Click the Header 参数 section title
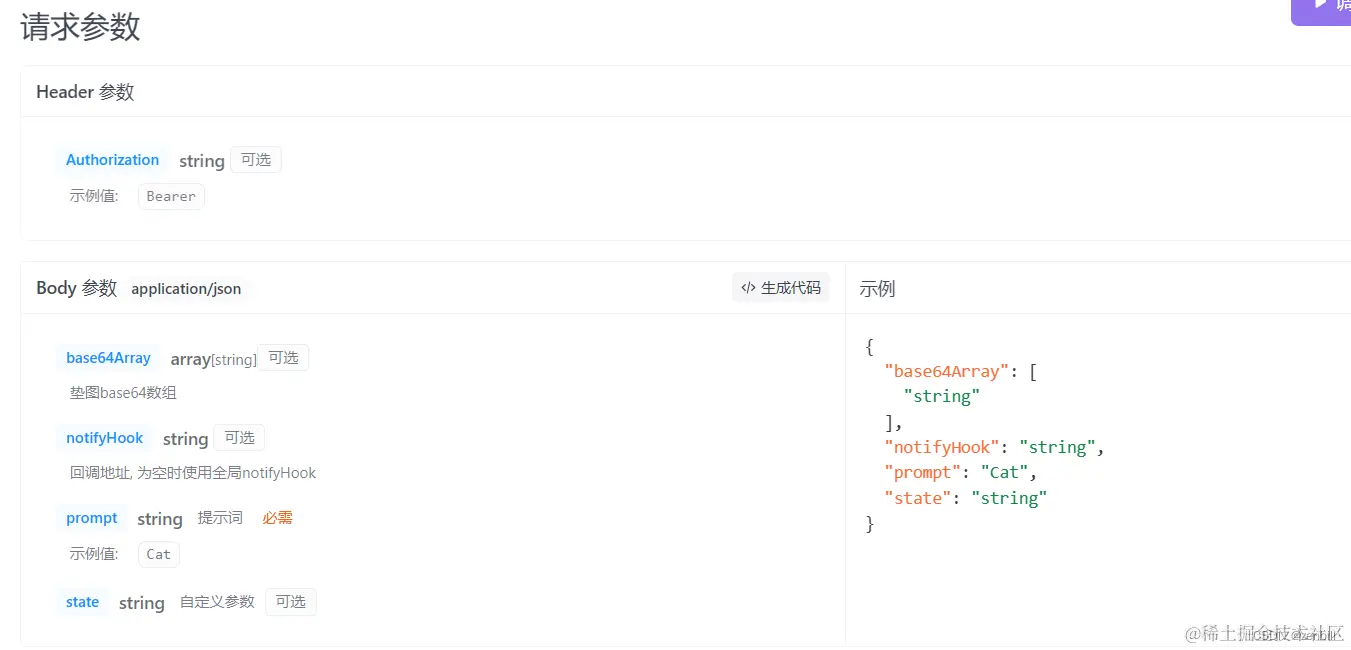This screenshot has width=1351, height=650. click(85, 92)
